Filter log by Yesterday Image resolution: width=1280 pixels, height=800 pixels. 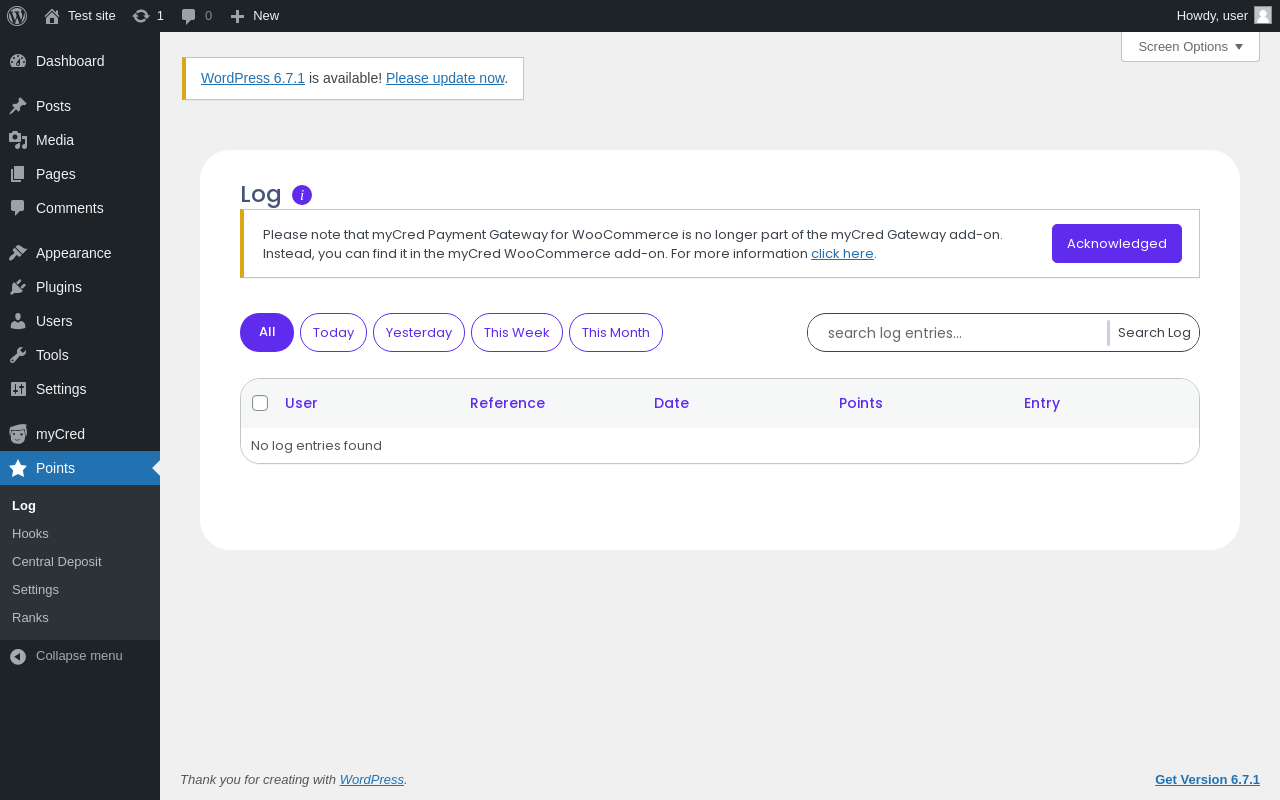pos(419,332)
